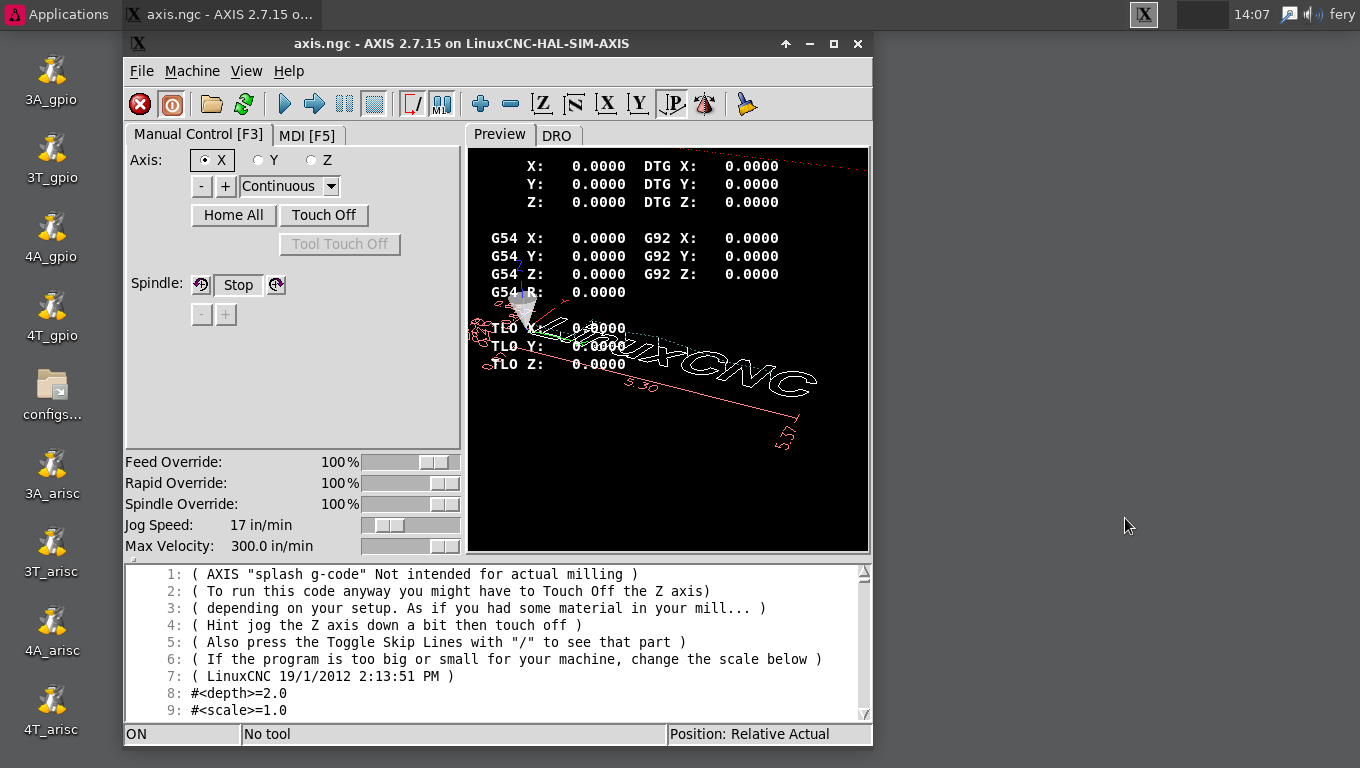Image resolution: width=1360 pixels, height=768 pixels.
Task: Click the Touch Off button
Action: pos(324,215)
